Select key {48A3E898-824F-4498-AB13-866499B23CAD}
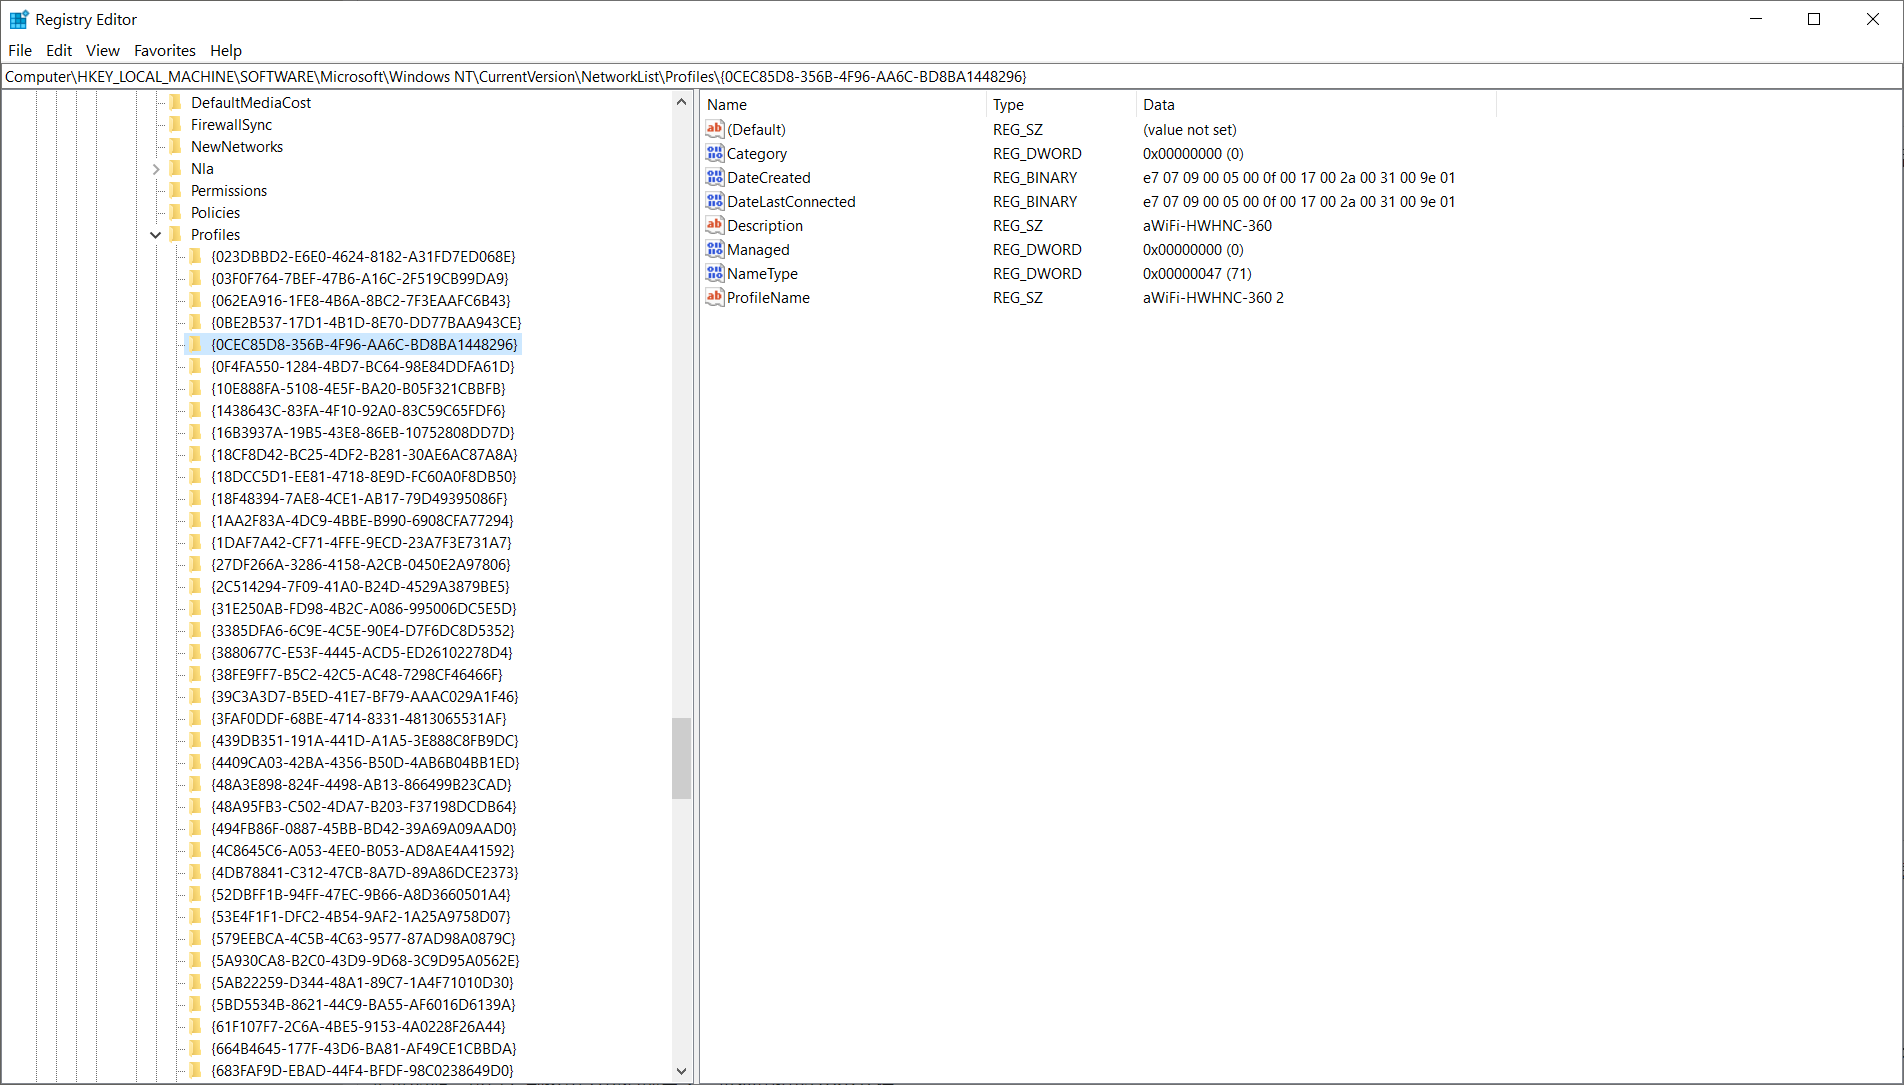Viewport: 1904px width, 1085px height. (x=361, y=785)
